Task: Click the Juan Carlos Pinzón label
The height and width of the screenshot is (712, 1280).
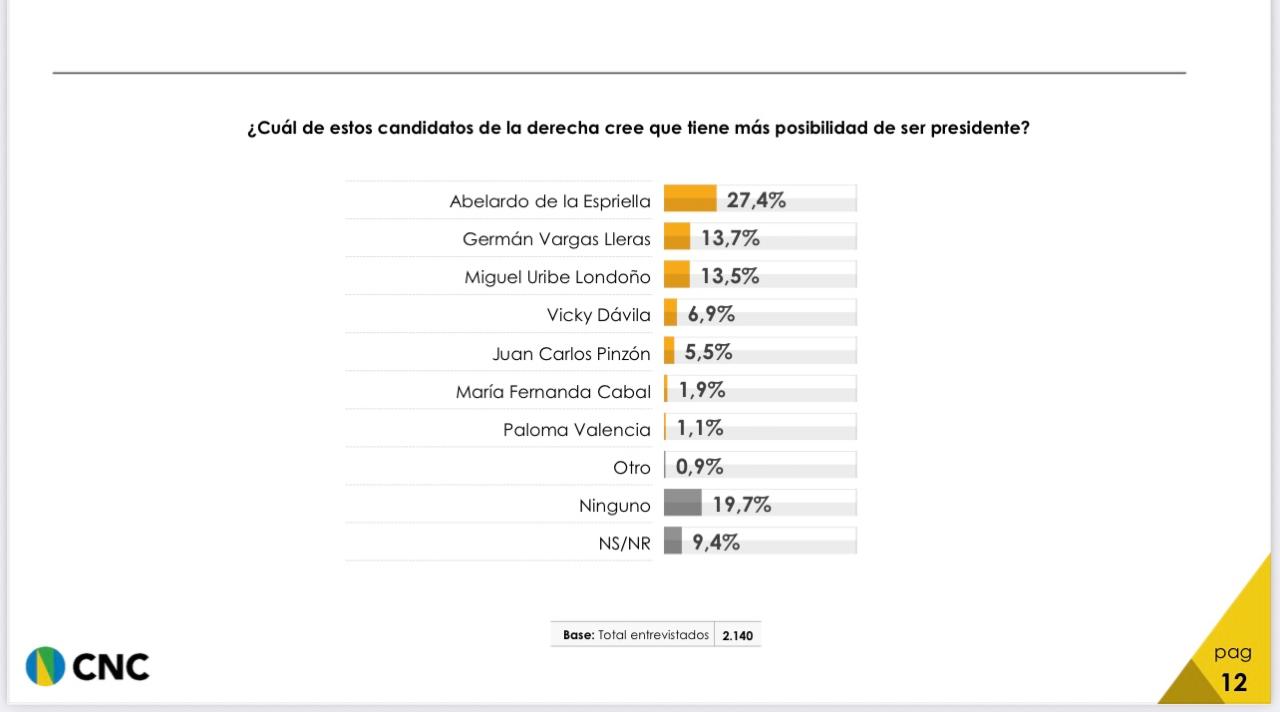Action: (571, 354)
